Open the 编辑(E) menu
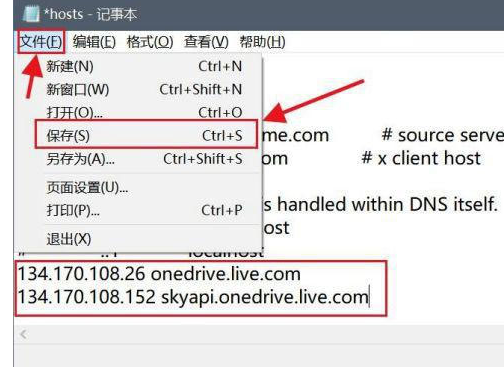Viewport: 504px width, 367px height. (94, 42)
